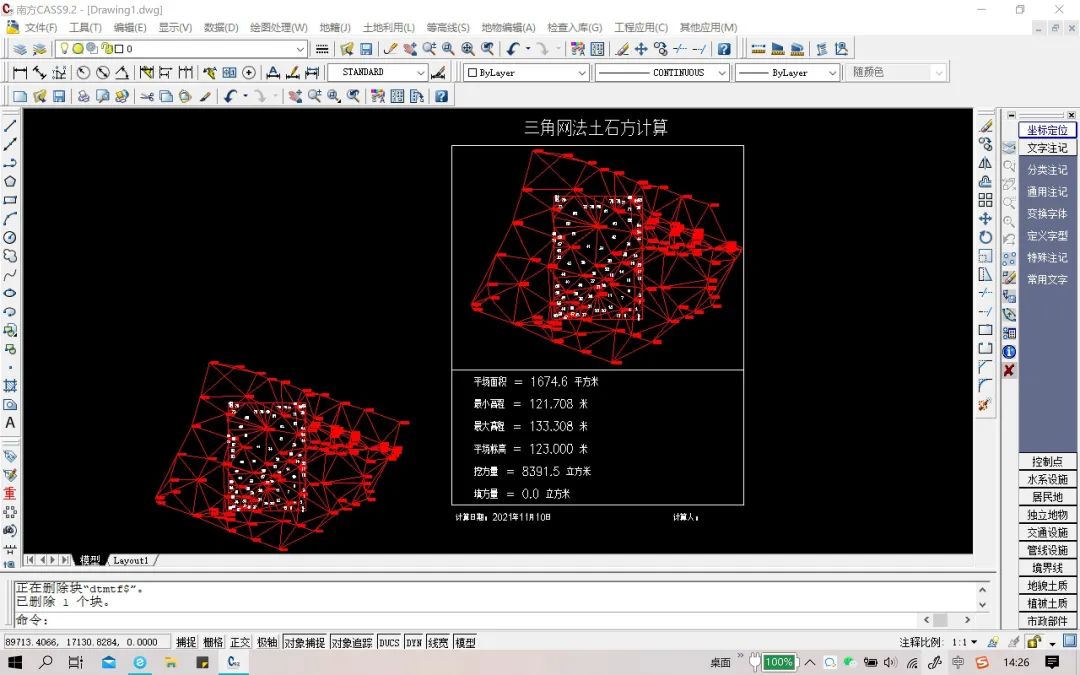
Task: Open Windows Start menu
Action: [14, 663]
